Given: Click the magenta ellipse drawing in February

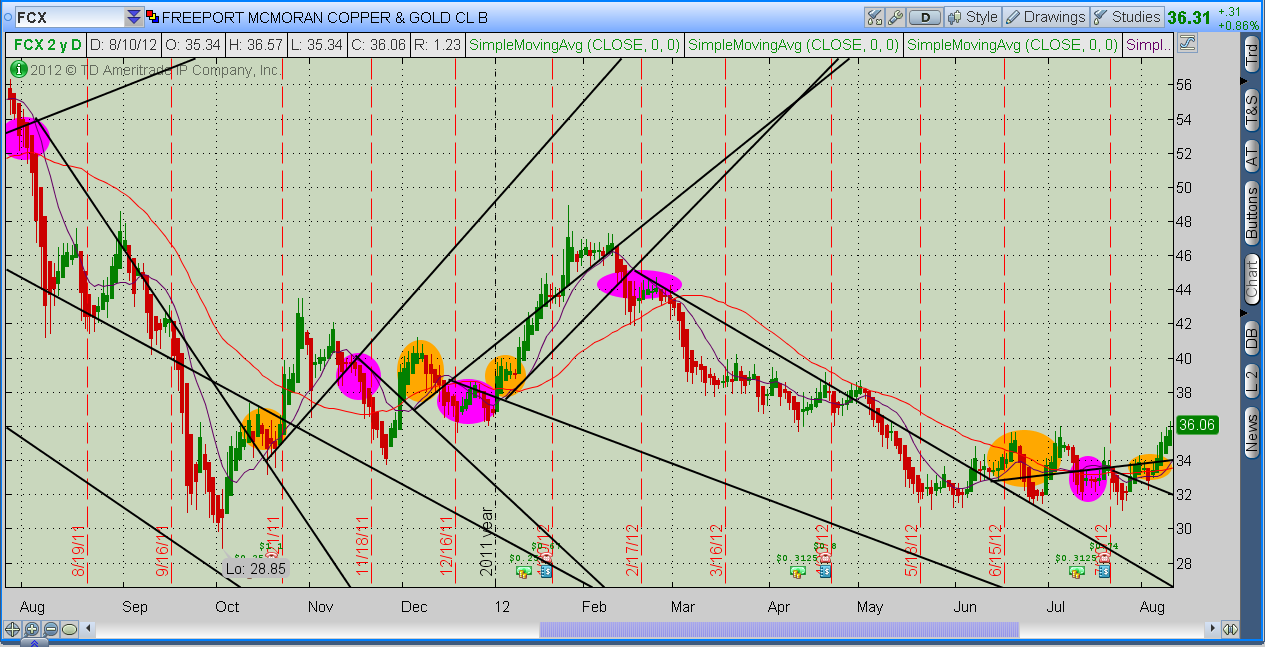Looking at the screenshot, I should coord(640,284).
